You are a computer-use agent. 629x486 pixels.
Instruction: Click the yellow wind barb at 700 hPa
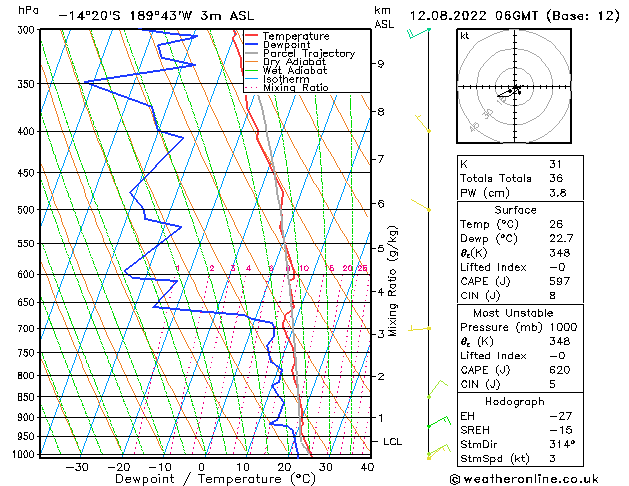(x=420, y=329)
